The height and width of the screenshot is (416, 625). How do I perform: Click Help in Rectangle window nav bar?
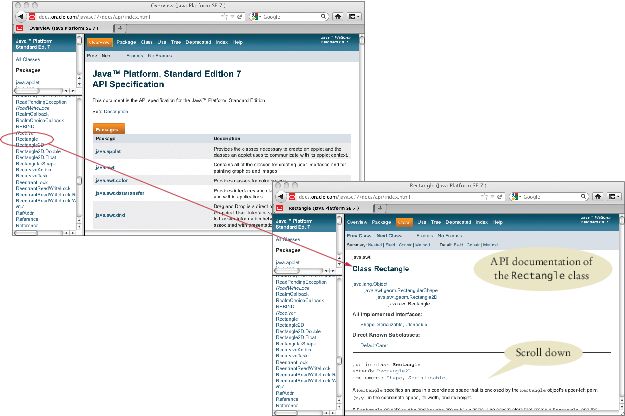pos(498,222)
